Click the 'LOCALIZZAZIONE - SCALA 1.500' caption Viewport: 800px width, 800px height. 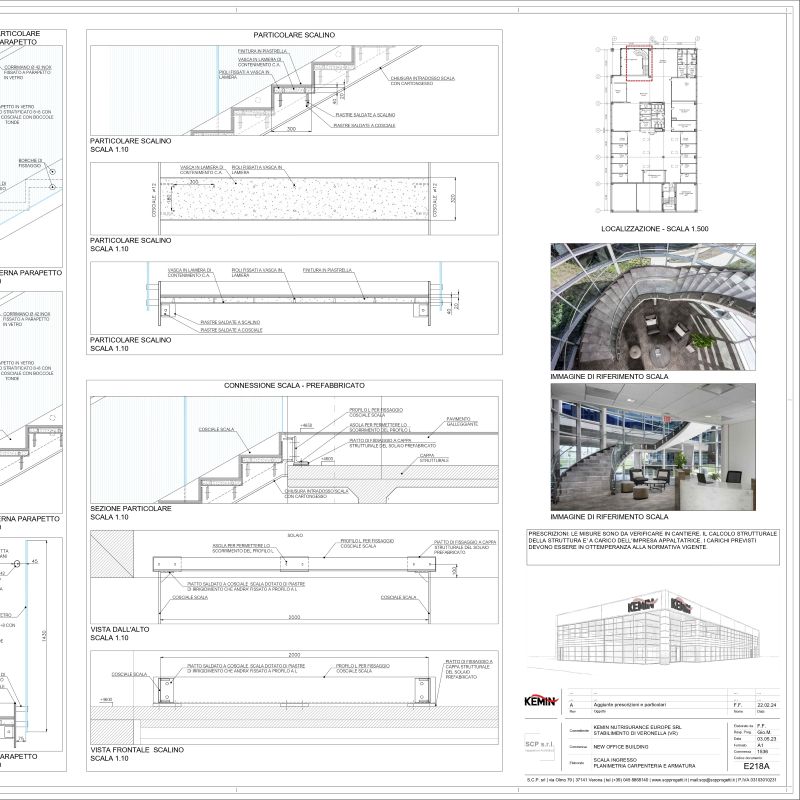coord(655,230)
